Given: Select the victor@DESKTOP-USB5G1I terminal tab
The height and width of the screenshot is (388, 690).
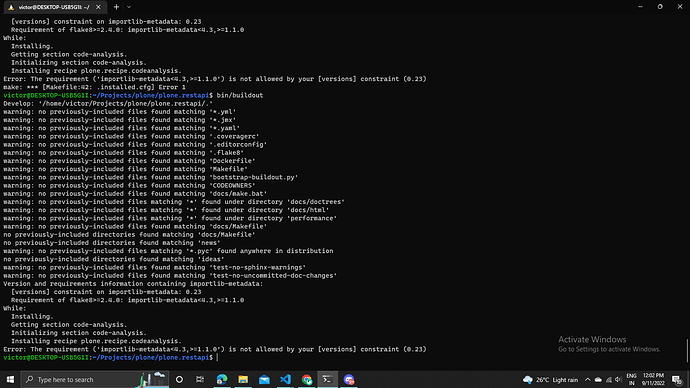Looking at the screenshot, I should click(54, 7).
